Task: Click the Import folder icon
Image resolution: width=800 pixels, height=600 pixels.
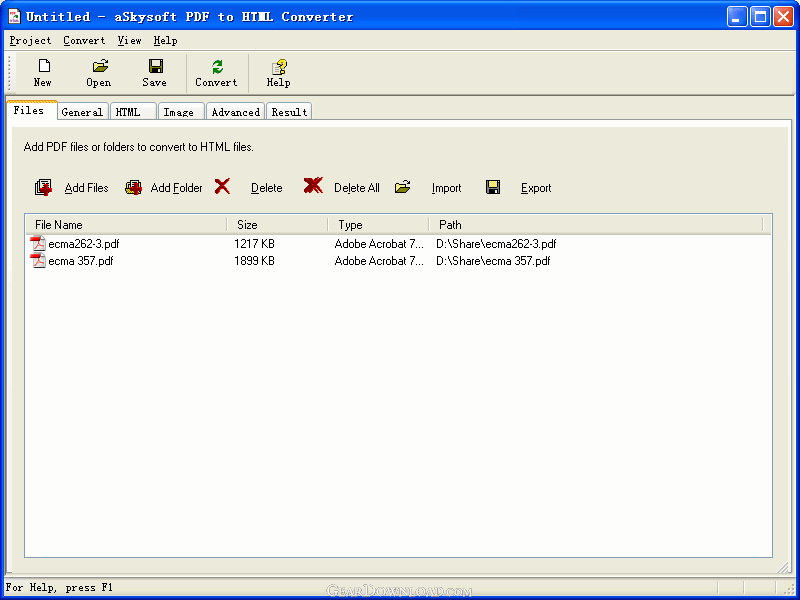Action: tap(403, 187)
